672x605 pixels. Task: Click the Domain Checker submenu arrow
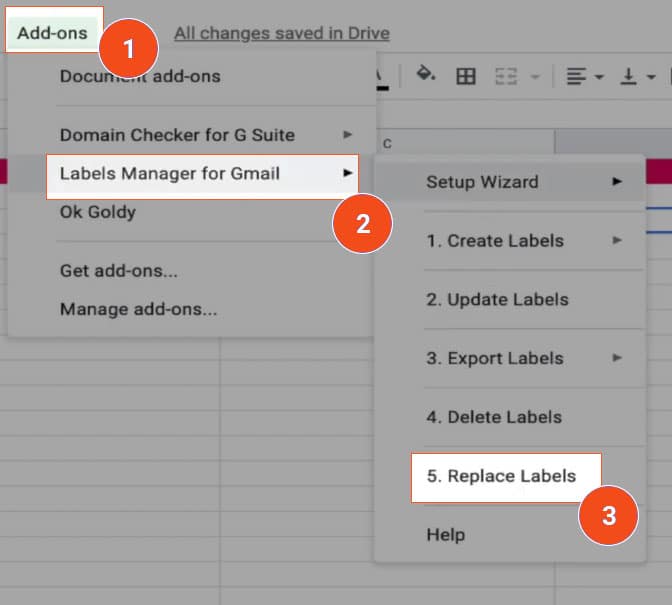tap(348, 135)
